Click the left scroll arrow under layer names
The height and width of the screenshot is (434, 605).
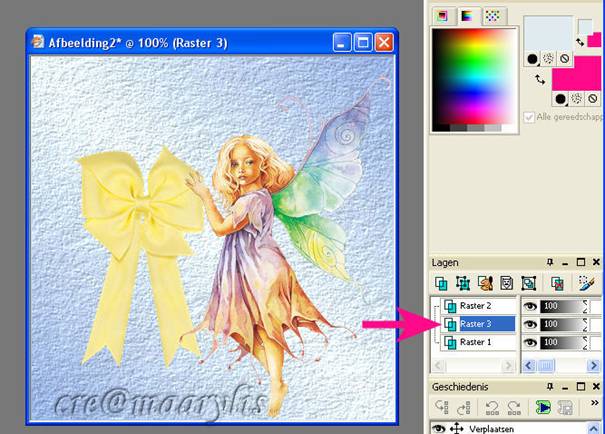click(438, 365)
